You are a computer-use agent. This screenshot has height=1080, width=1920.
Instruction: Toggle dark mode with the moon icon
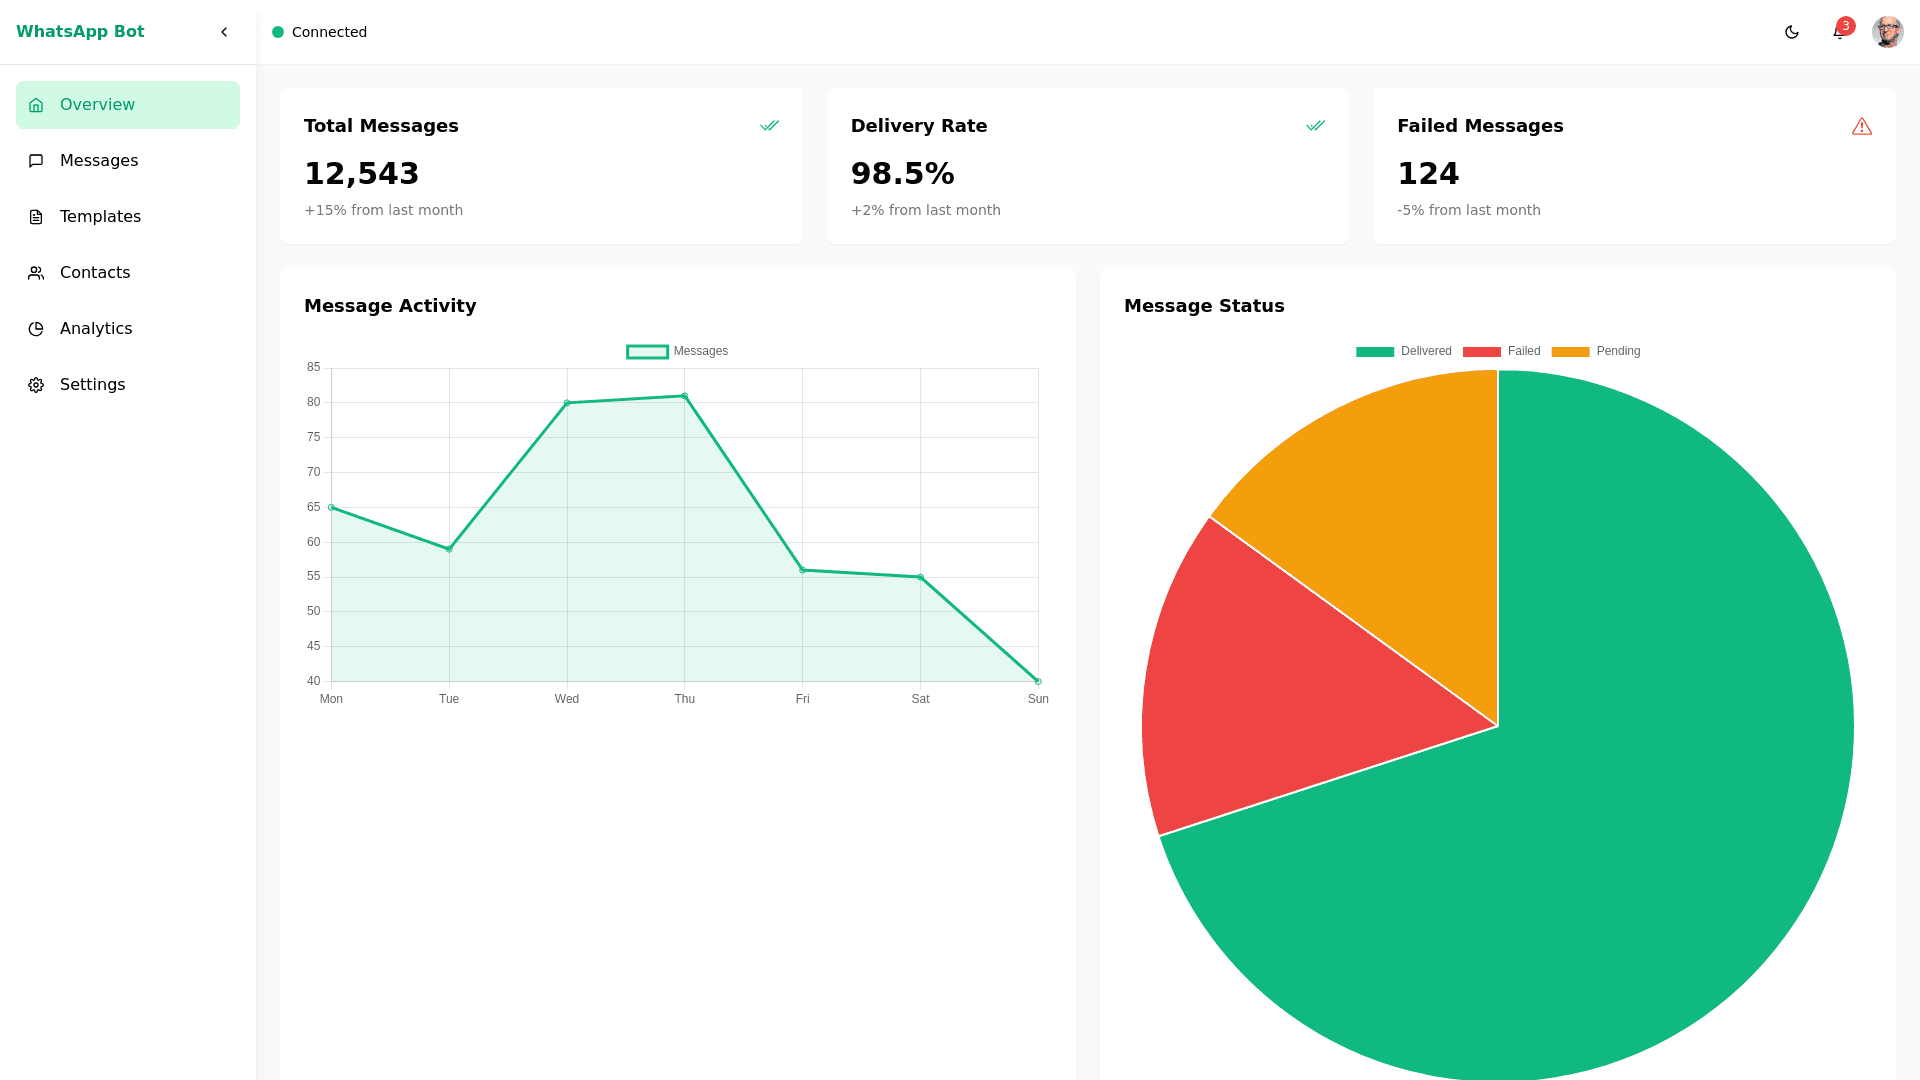pyautogui.click(x=1791, y=32)
